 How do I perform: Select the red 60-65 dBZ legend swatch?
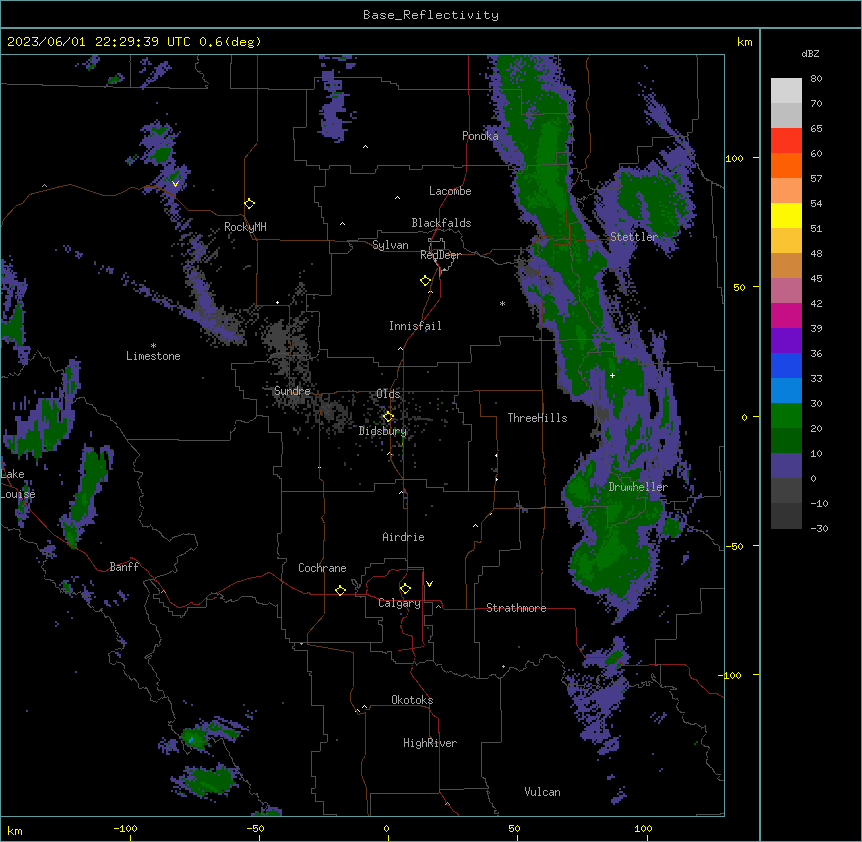tap(786, 141)
